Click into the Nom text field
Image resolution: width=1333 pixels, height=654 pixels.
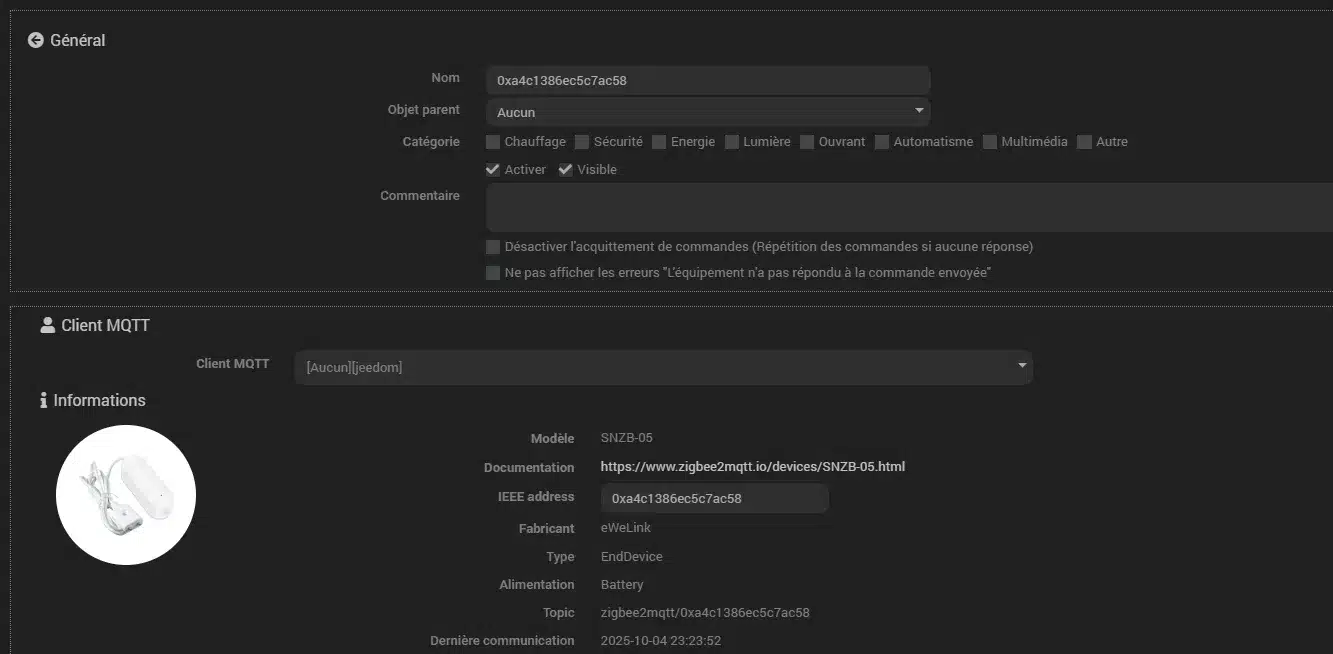(708, 80)
